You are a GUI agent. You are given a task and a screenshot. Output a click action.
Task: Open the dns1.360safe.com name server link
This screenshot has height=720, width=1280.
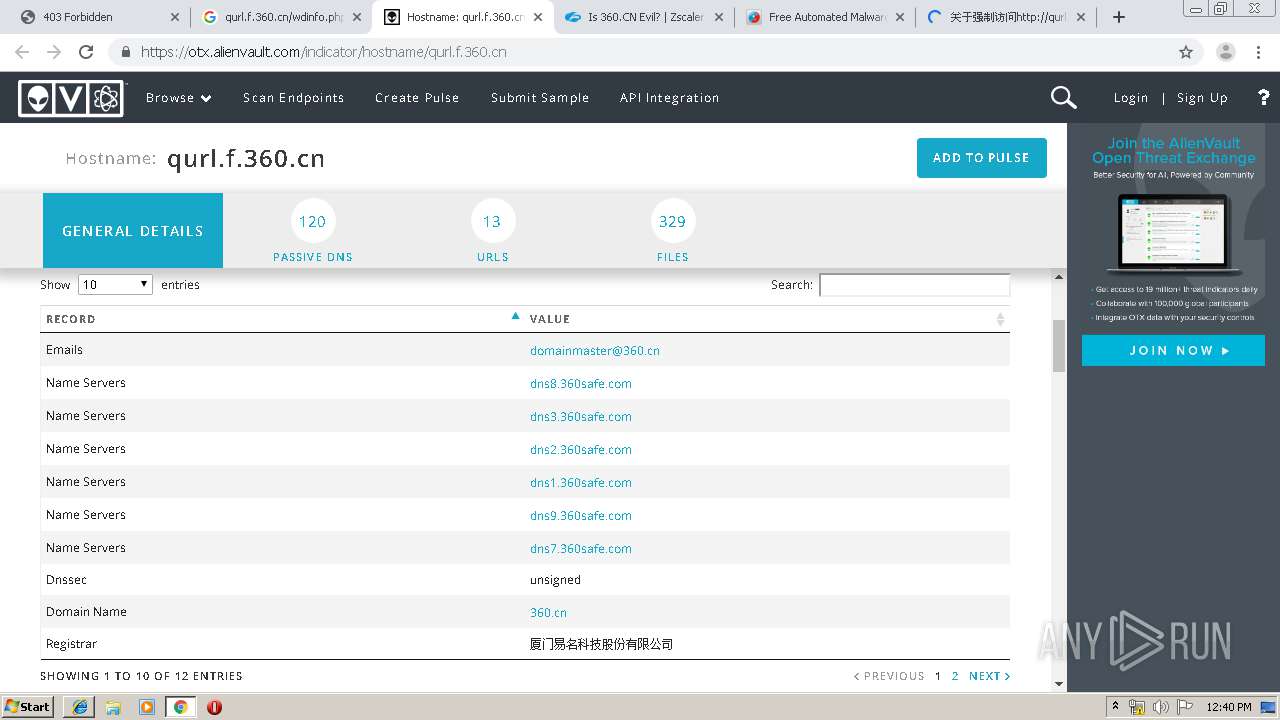(581, 483)
